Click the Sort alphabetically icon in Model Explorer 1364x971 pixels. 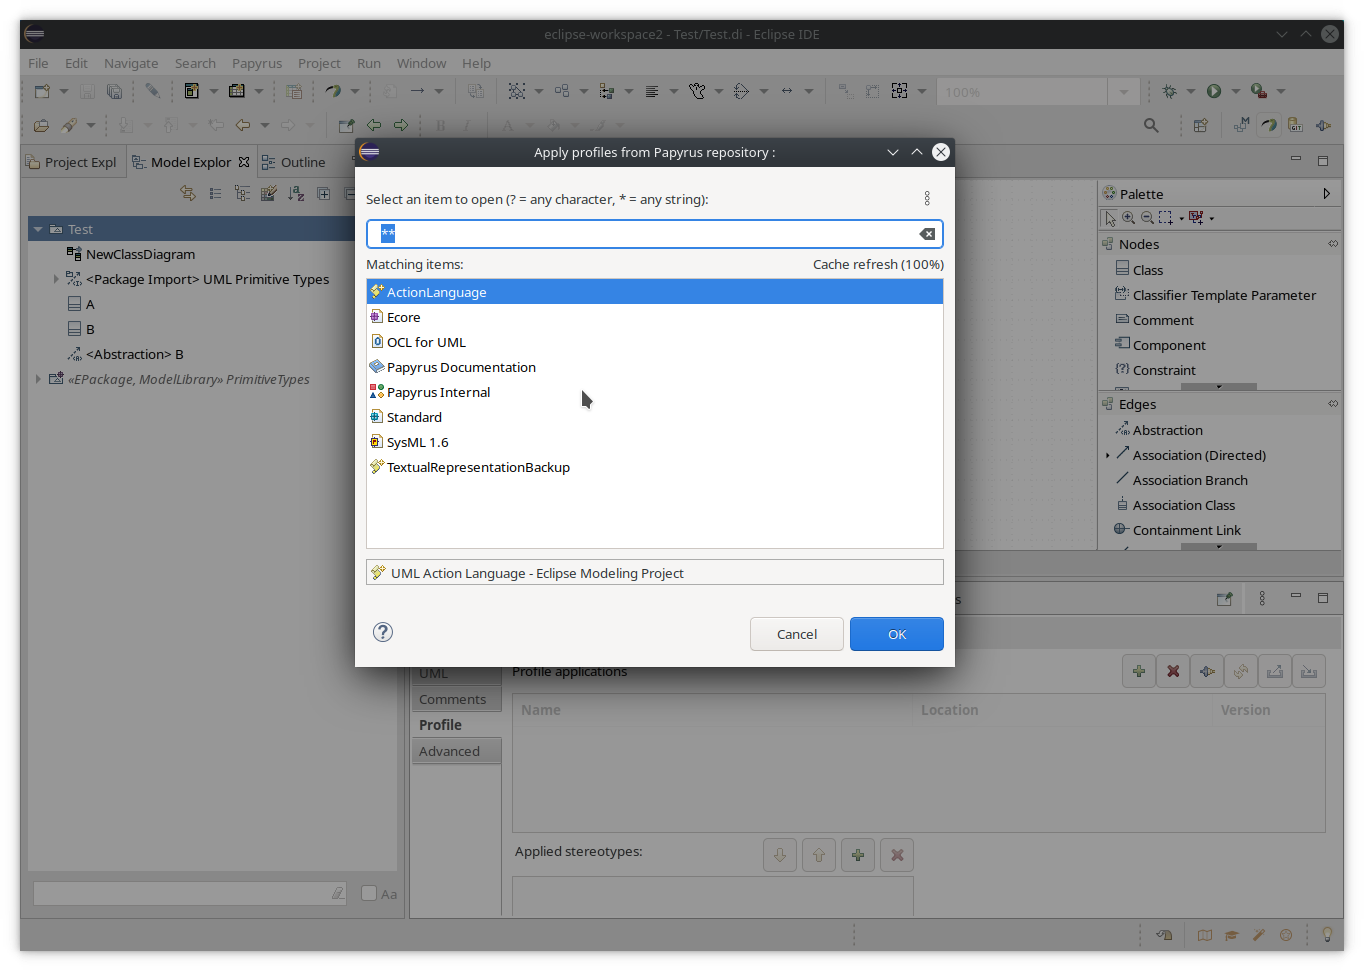(296, 193)
